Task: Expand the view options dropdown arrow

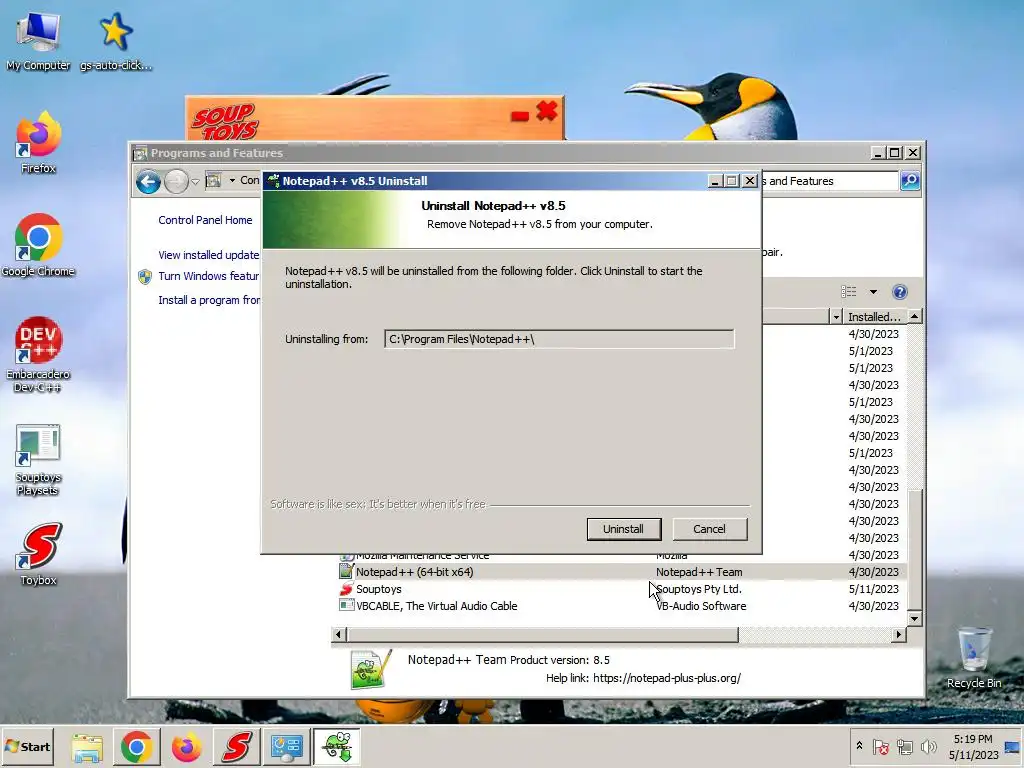Action: tap(873, 292)
